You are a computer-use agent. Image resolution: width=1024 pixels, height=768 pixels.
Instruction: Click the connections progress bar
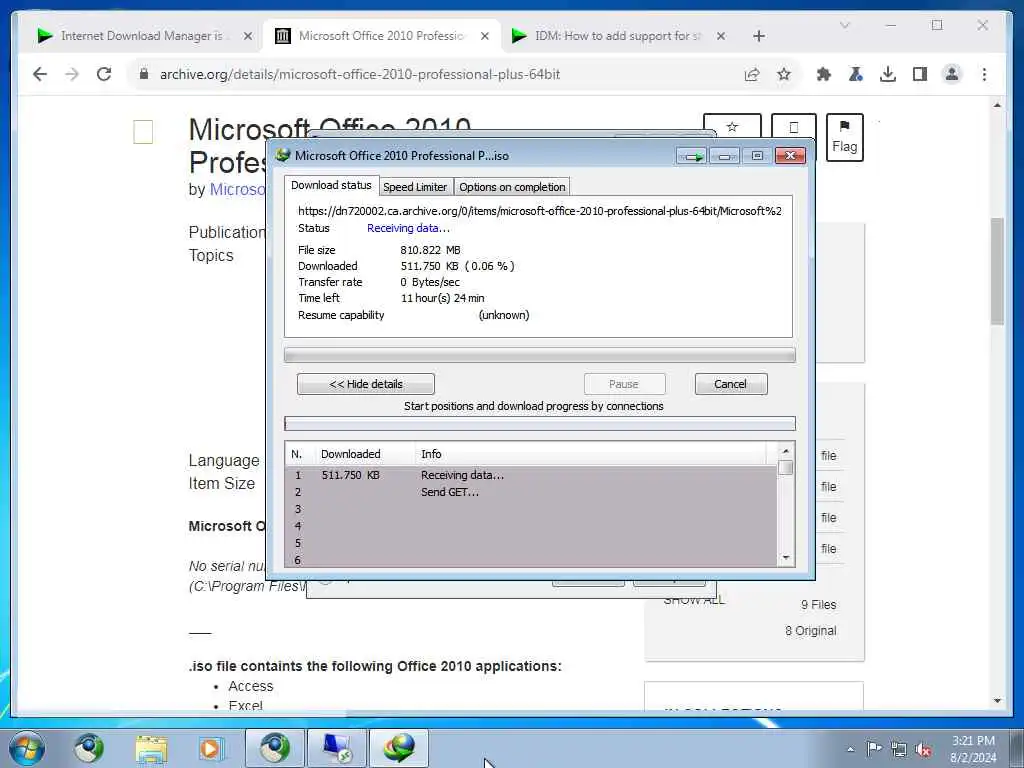point(539,424)
